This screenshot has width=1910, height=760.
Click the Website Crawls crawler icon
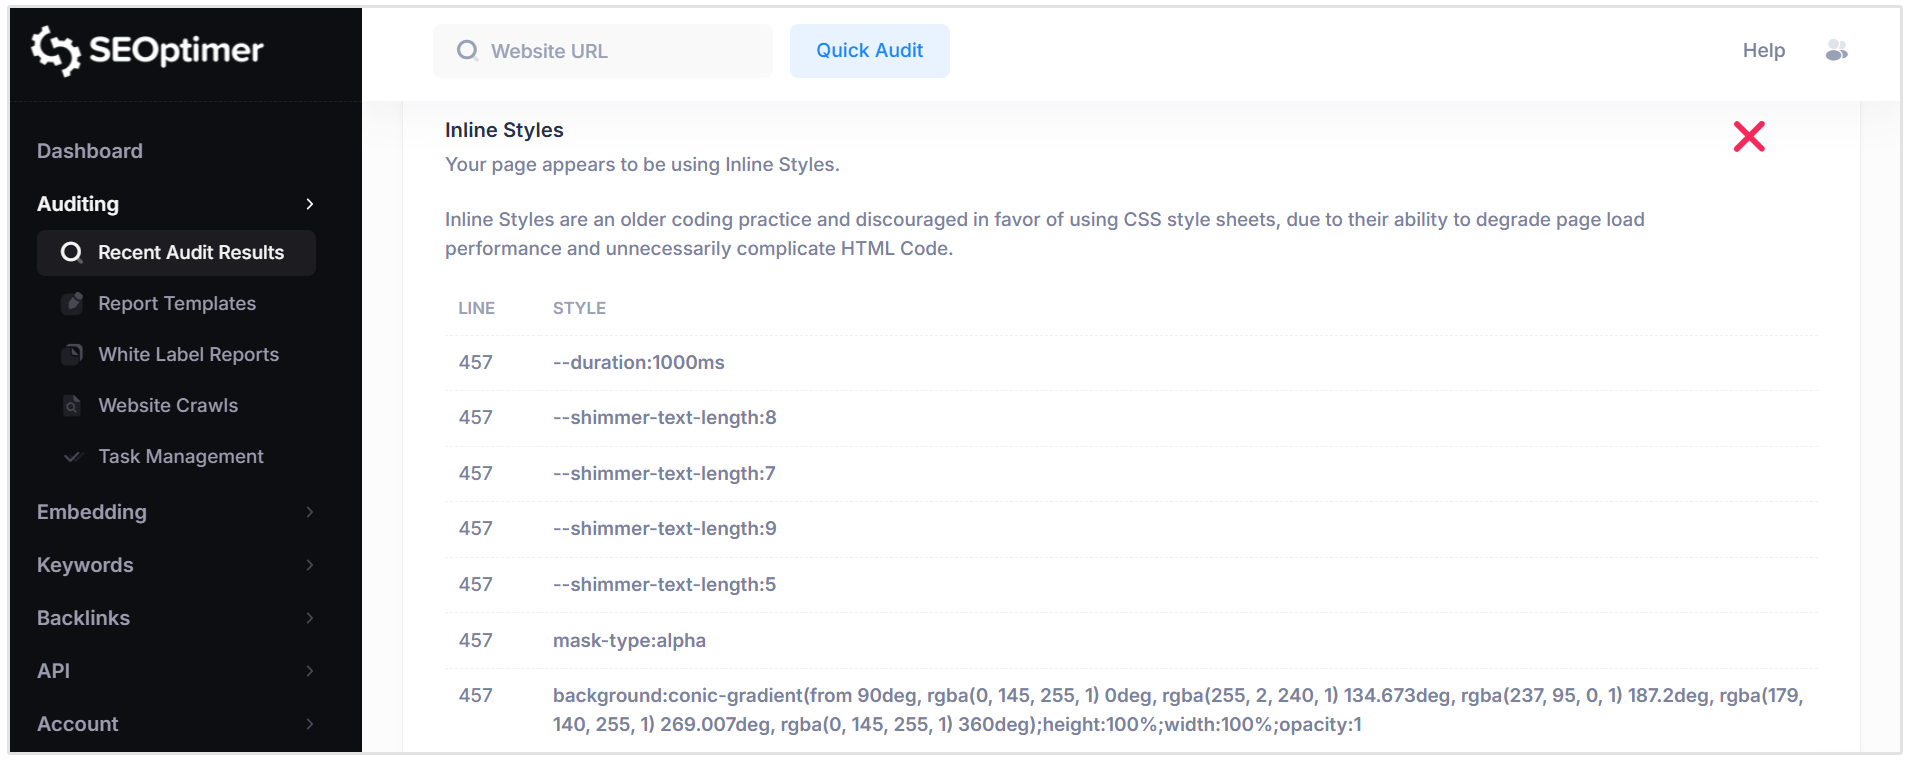[71, 406]
